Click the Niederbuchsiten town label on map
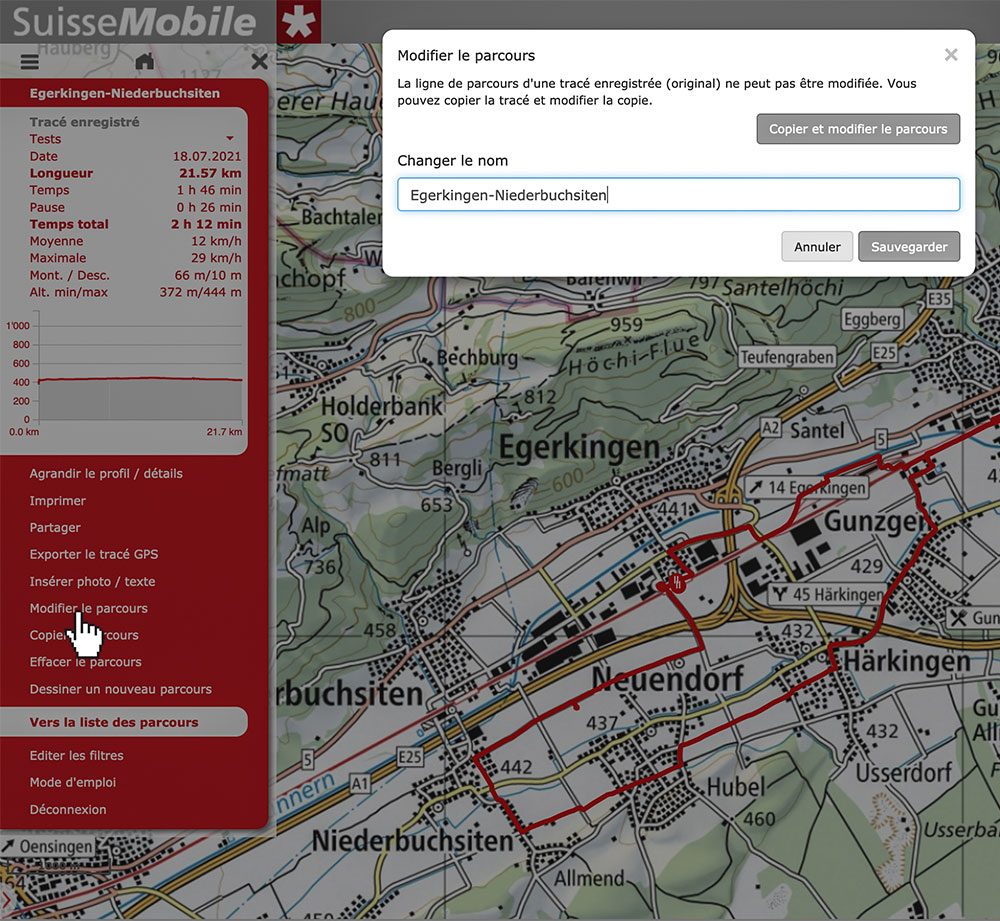 (x=413, y=840)
